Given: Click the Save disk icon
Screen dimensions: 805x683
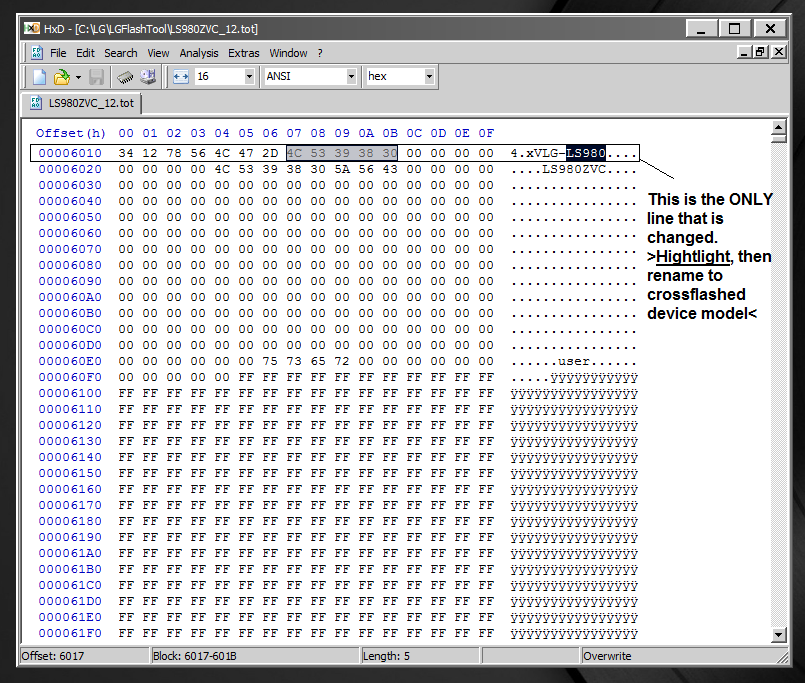Looking at the screenshot, I should [x=97, y=77].
